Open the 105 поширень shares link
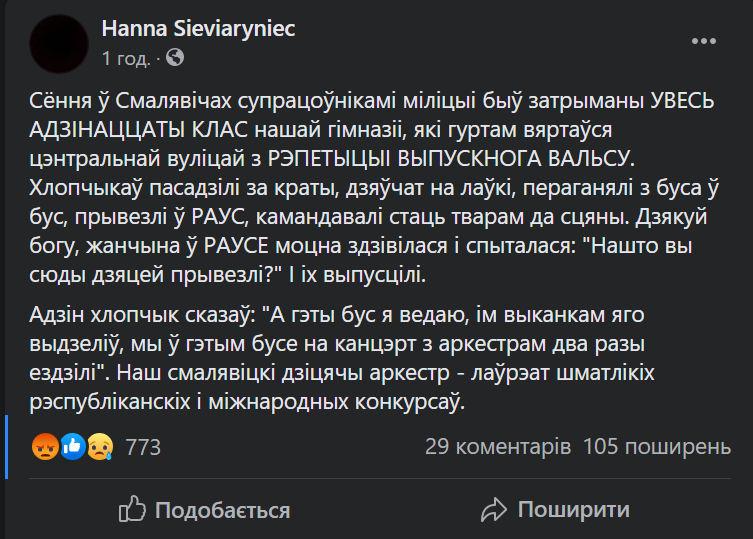Screen dimensions: 753x539 click(x=657, y=447)
